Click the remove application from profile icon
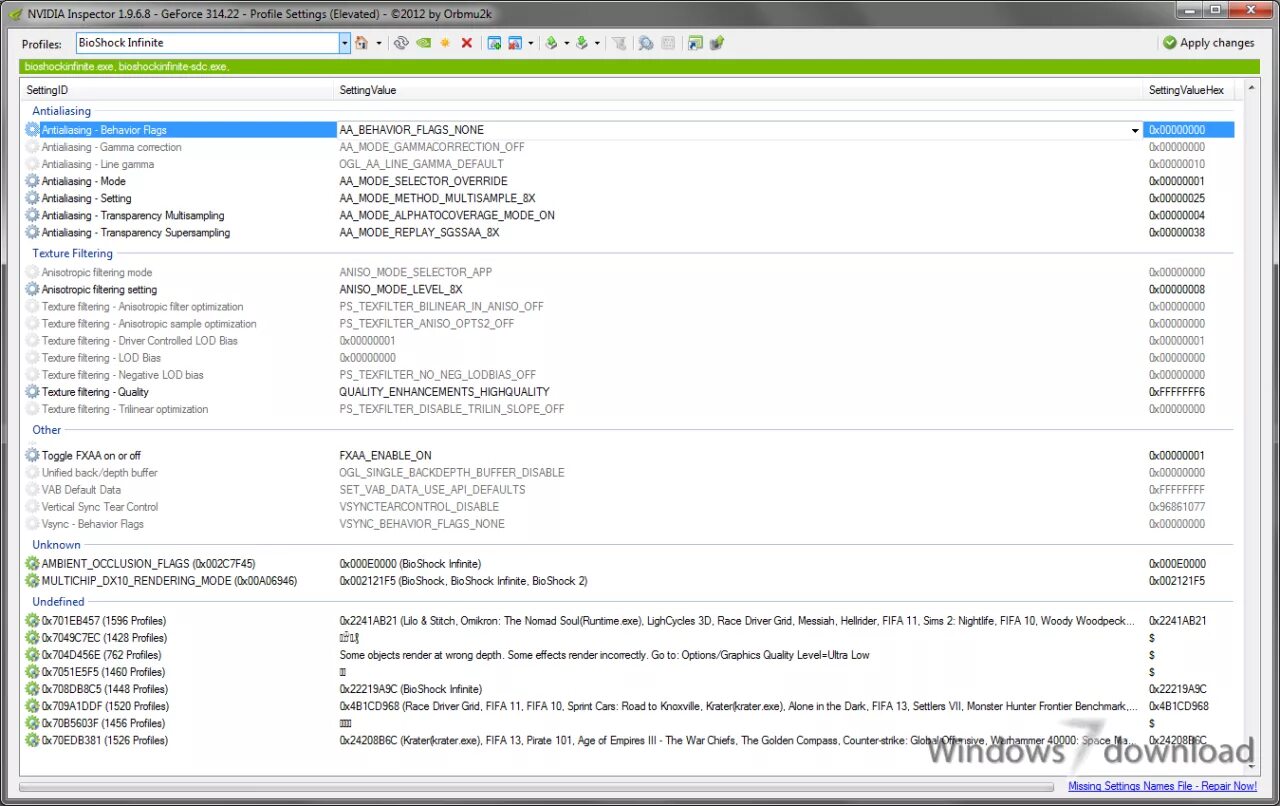The width and height of the screenshot is (1280, 806). [515, 43]
